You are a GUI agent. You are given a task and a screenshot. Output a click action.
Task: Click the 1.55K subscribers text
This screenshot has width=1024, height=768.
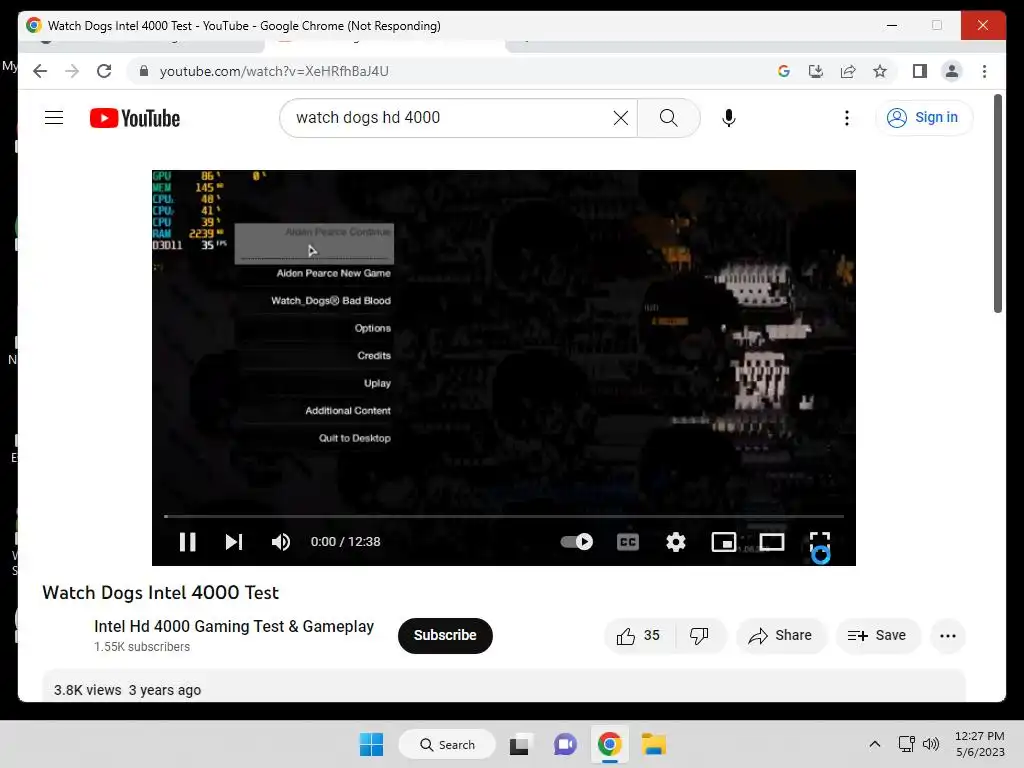142,647
